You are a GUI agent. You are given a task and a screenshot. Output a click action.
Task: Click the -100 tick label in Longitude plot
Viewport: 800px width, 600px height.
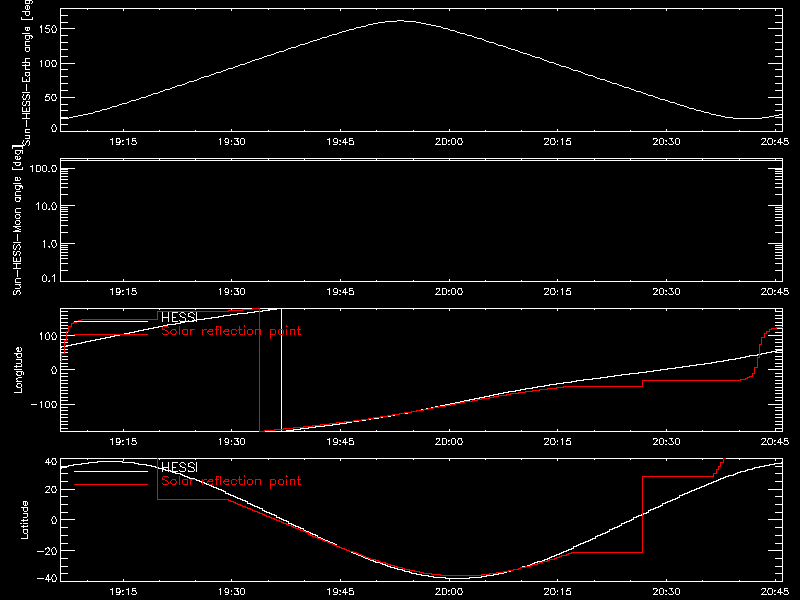coord(44,404)
